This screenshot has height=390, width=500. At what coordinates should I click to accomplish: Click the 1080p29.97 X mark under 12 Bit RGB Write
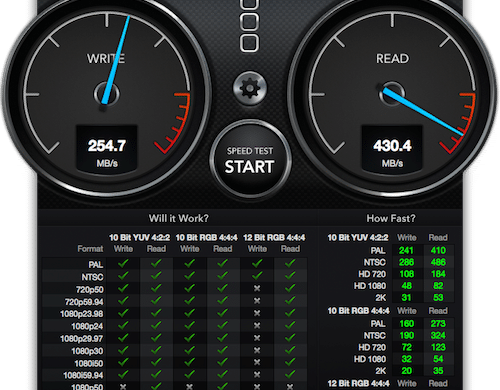257,338
